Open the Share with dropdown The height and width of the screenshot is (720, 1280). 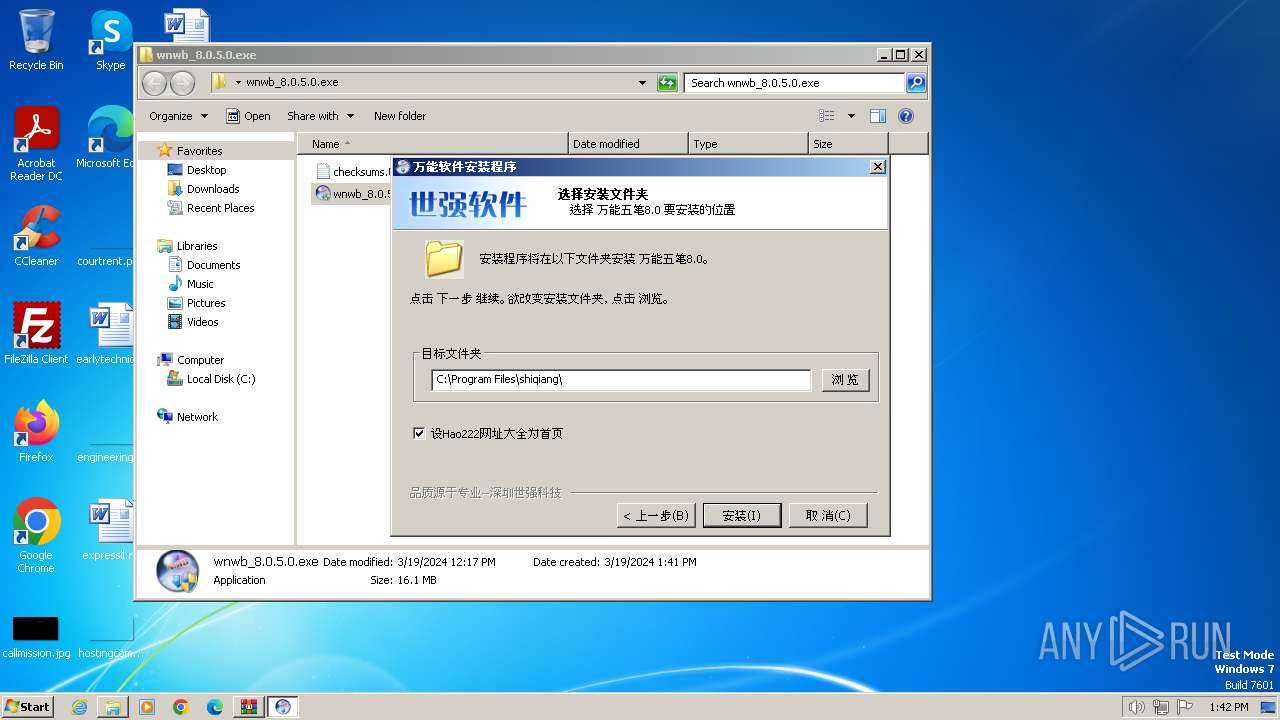click(320, 116)
